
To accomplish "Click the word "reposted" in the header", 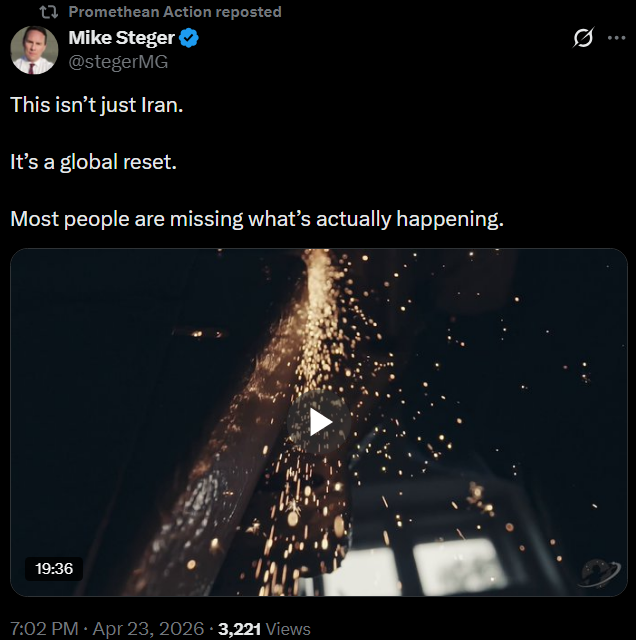I will [248, 12].
